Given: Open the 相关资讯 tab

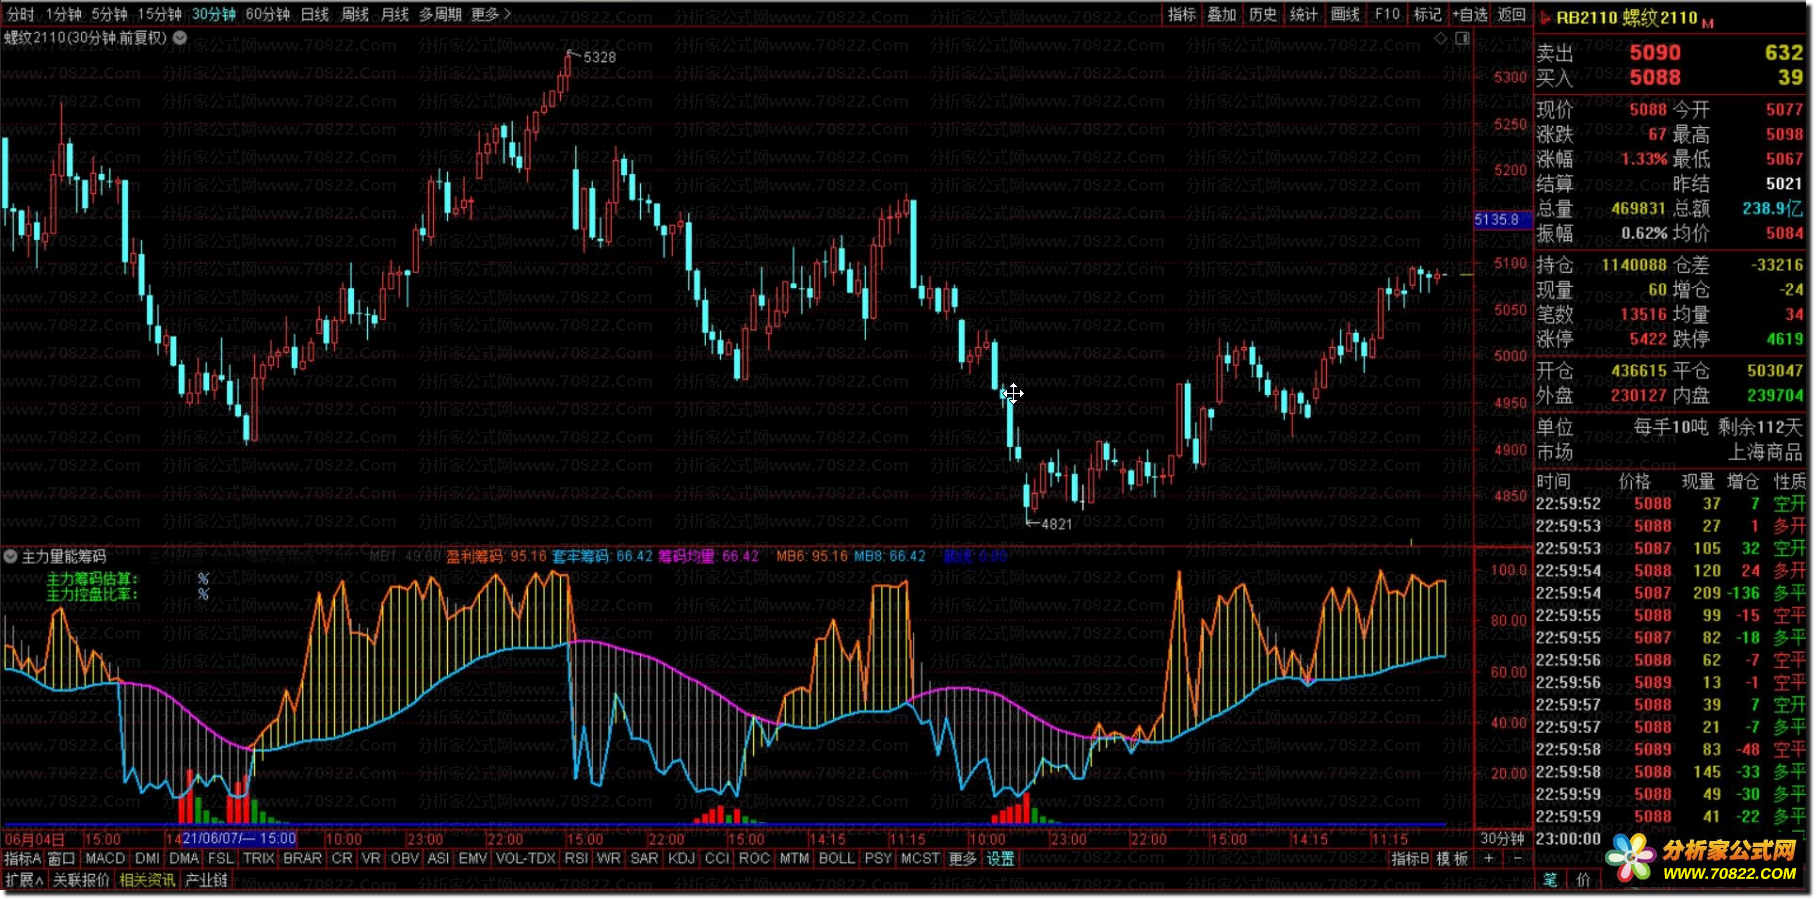Looking at the screenshot, I should [x=147, y=880].
